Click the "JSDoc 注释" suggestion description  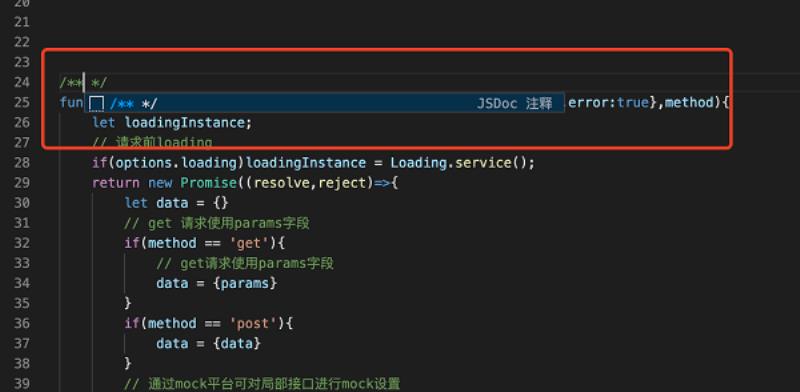click(x=514, y=104)
